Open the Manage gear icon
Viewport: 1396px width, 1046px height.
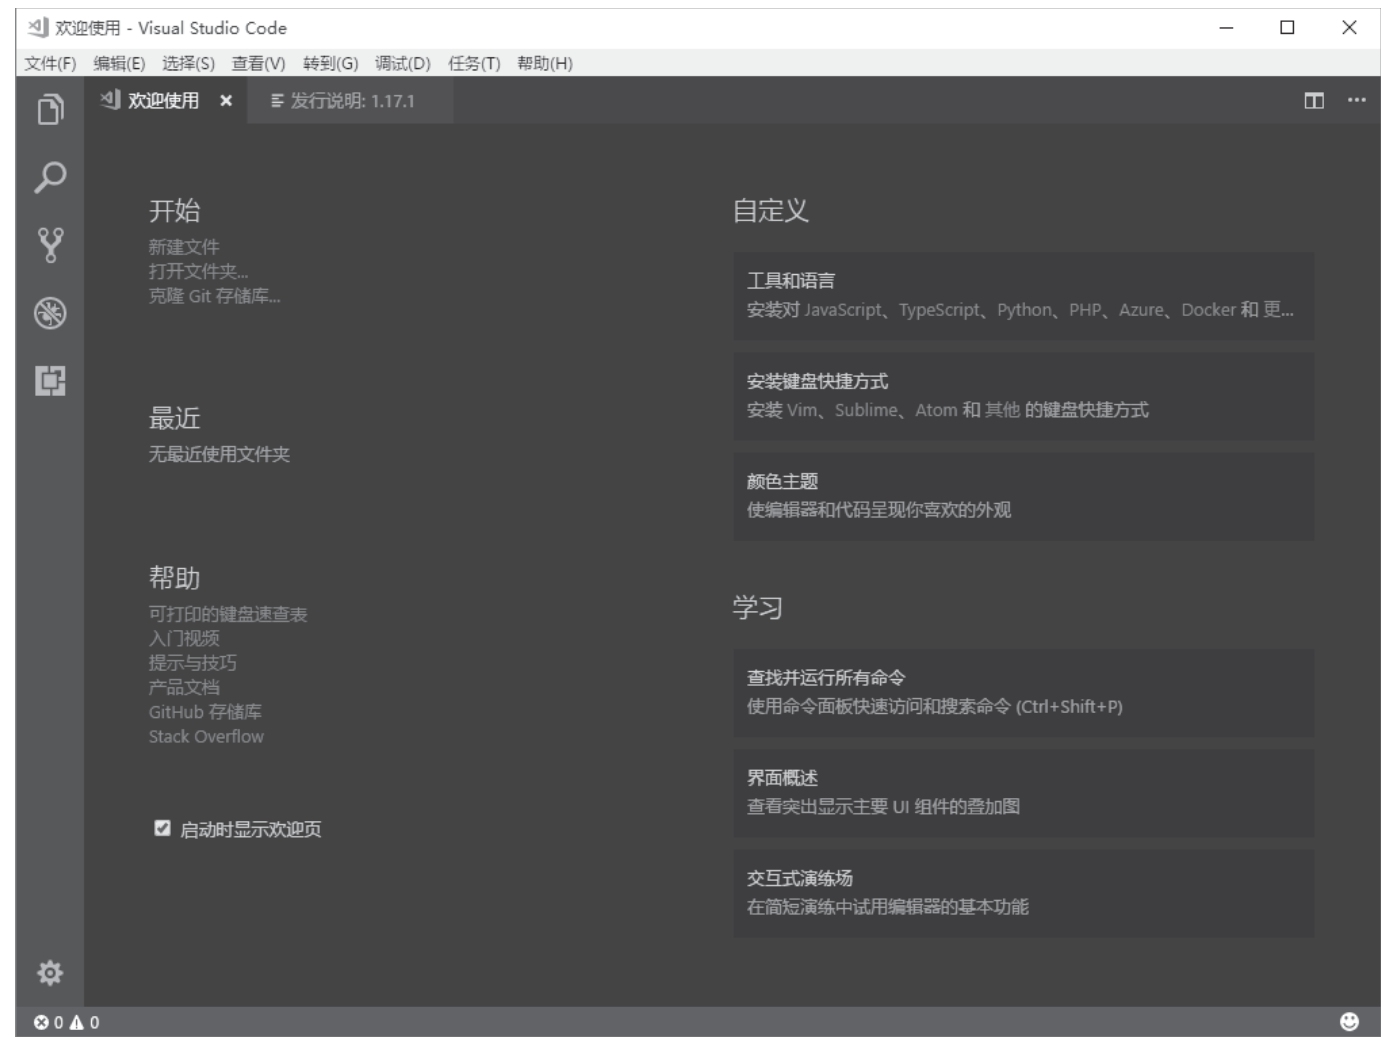(x=50, y=973)
